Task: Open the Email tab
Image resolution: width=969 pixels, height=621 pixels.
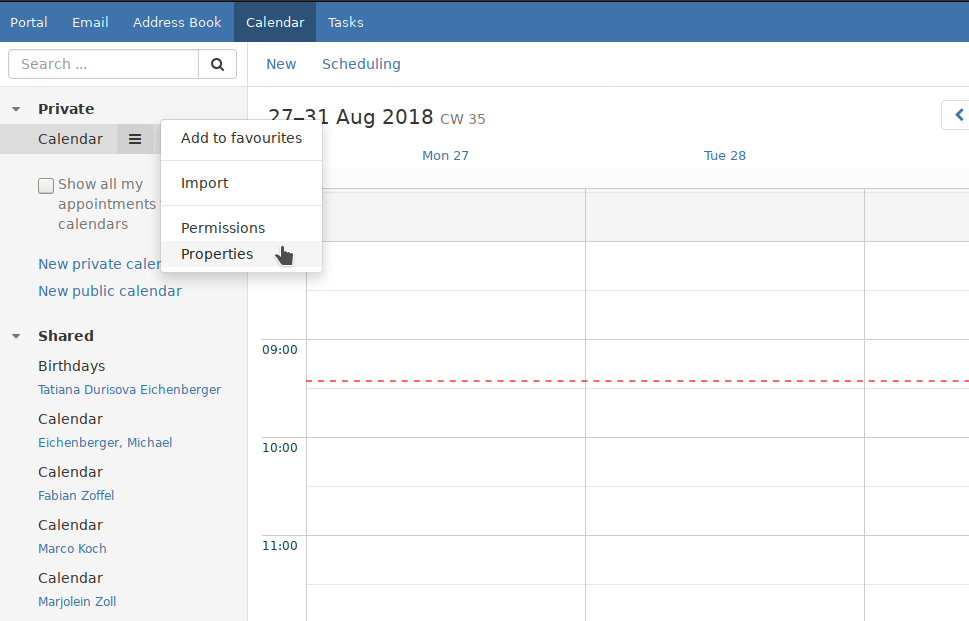Action: (90, 22)
